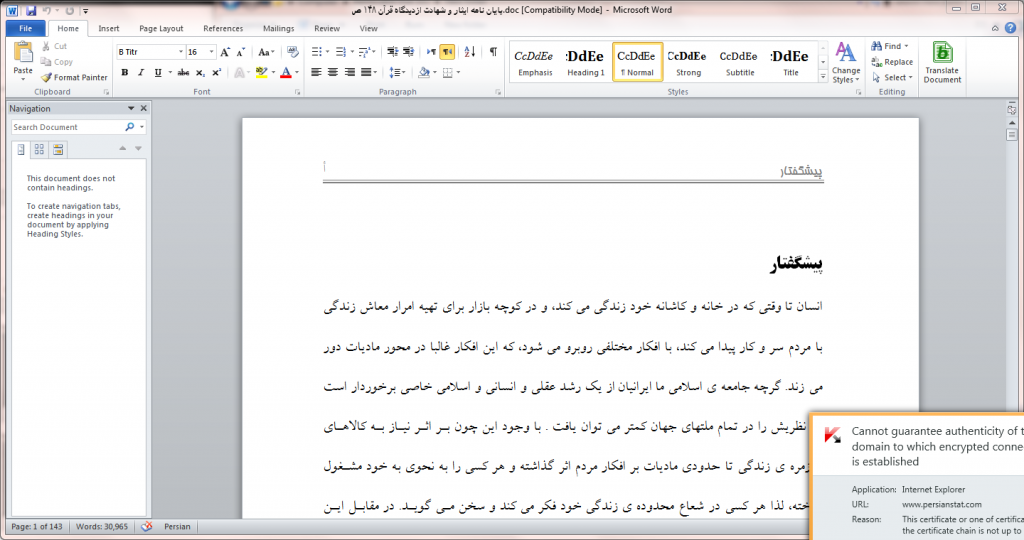Click the Replace icon in Editing group
The height and width of the screenshot is (540, 1024).
point(891,62)
